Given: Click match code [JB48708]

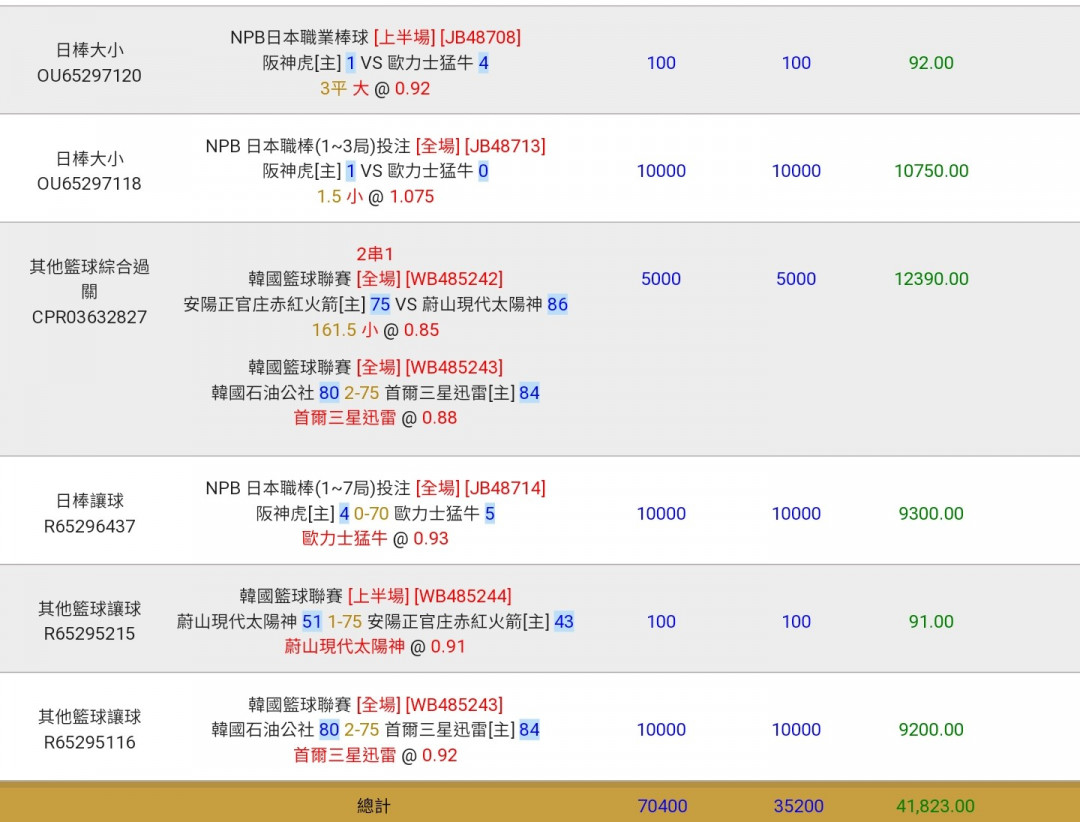Looking at the screenshot, I should pos(480,37).
